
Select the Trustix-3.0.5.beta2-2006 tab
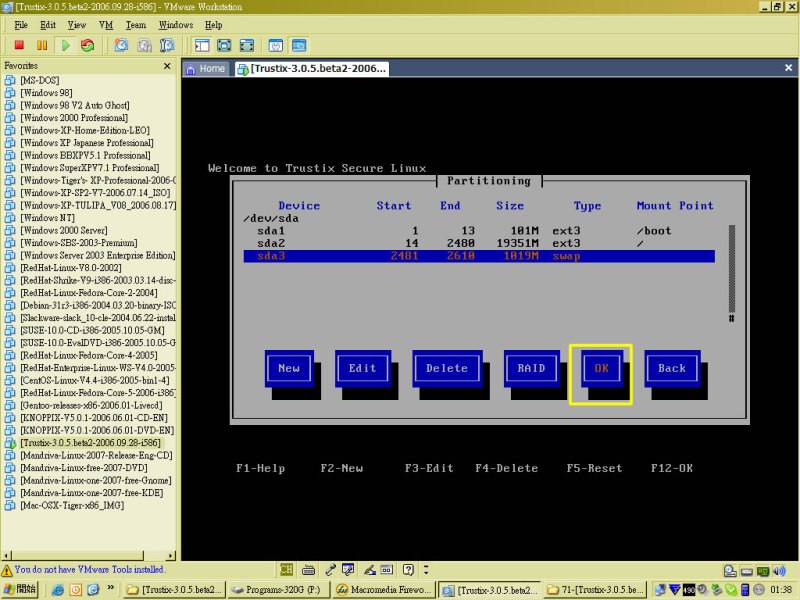tap(312, 69)
